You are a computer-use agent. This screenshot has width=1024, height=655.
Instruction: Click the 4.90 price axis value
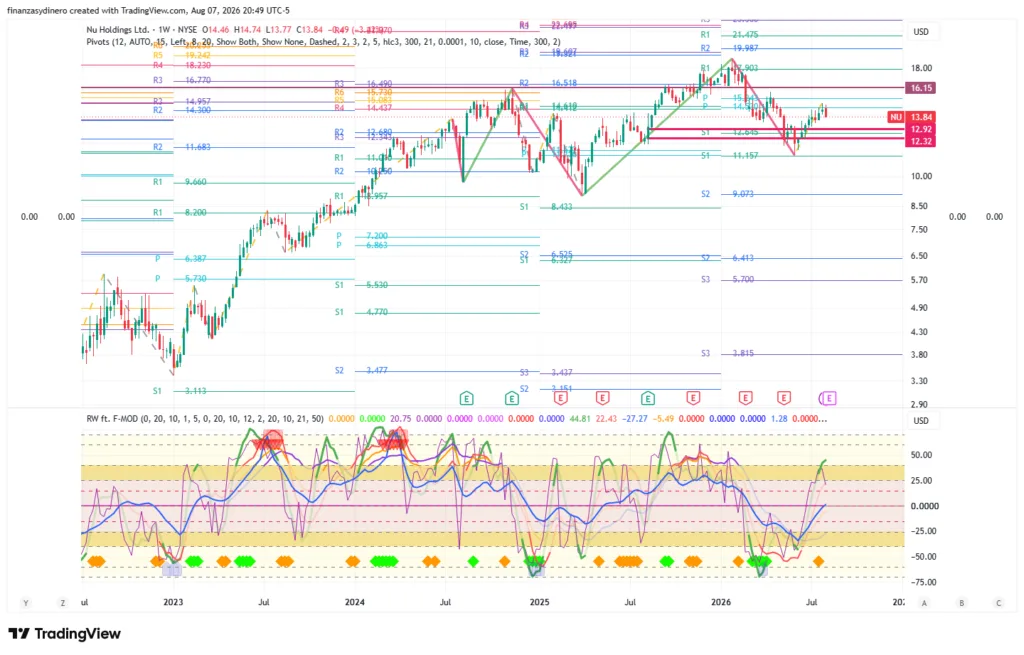tap(920, 308)
